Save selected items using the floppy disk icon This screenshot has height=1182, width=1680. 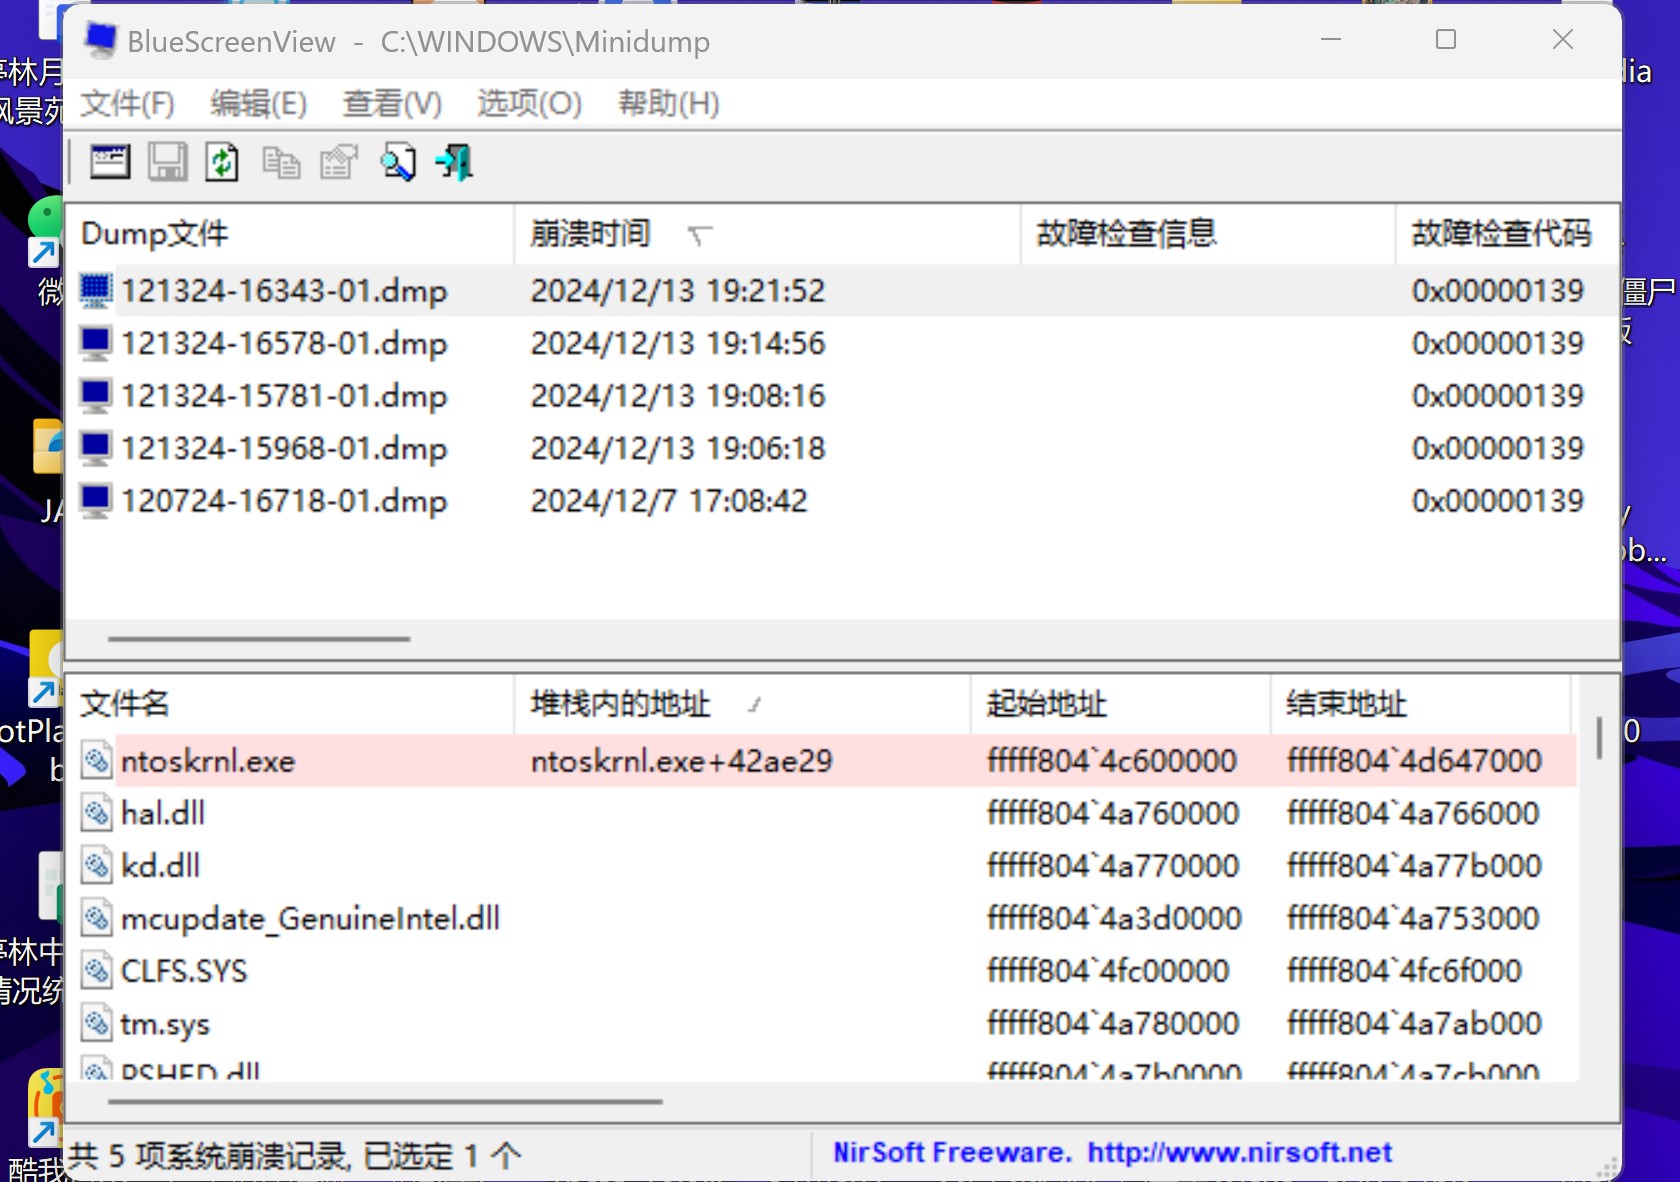click(x=167, y=162)
